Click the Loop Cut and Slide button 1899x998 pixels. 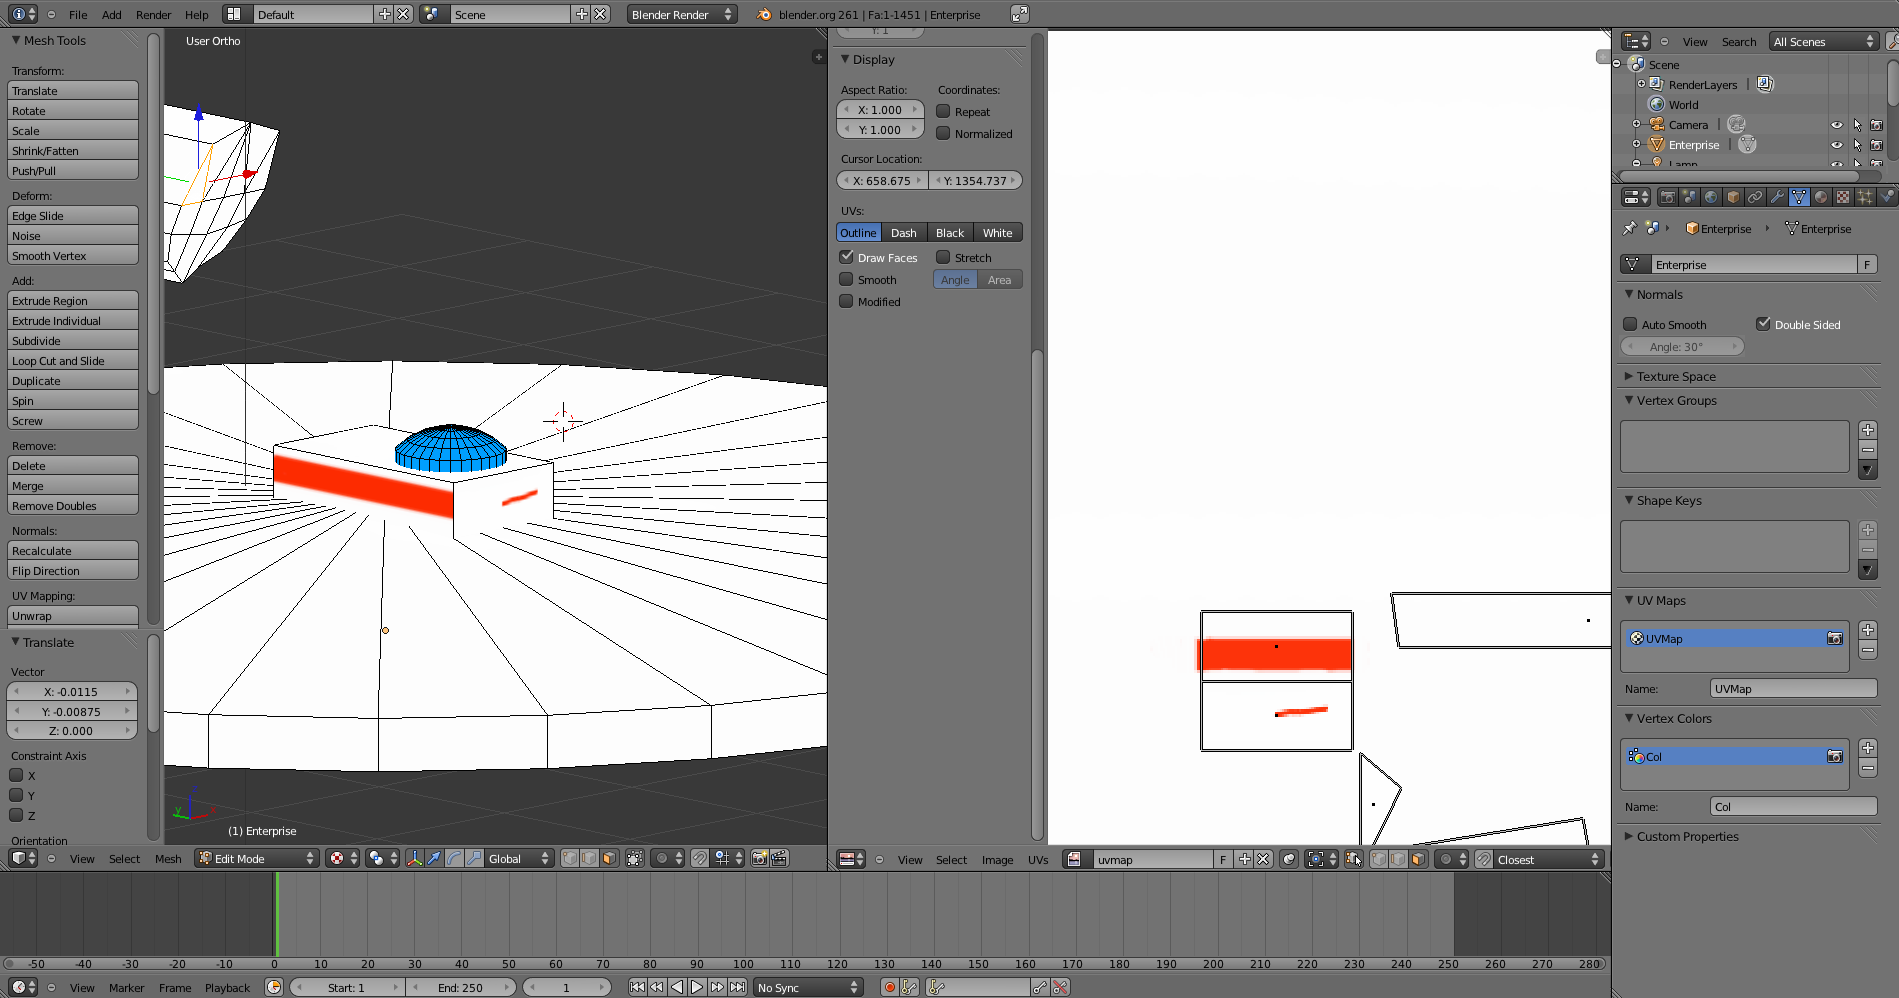coord(73,360)
